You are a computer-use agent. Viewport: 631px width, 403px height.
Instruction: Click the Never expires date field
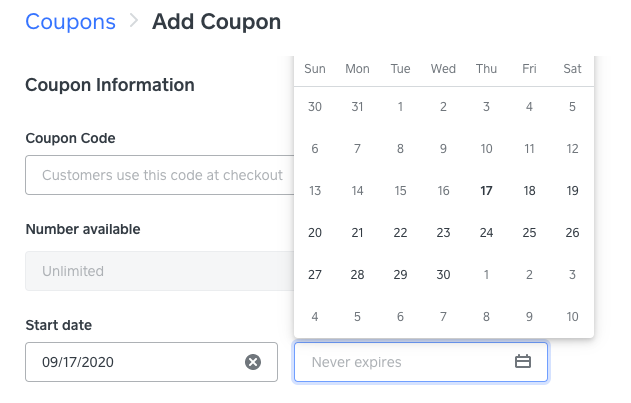click(405, 362)
